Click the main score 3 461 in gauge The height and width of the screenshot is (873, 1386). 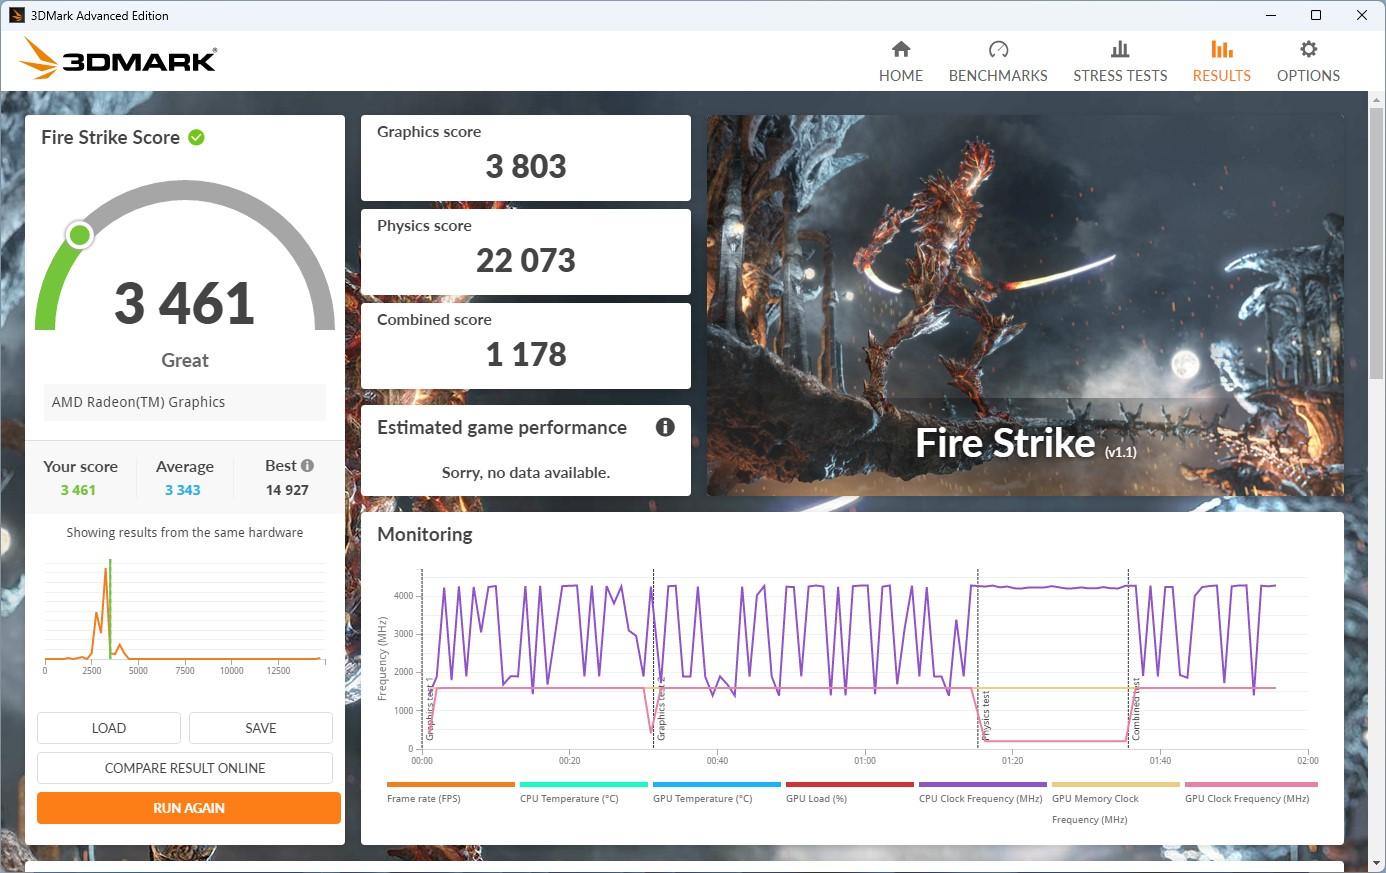click(x=184, y=303)
